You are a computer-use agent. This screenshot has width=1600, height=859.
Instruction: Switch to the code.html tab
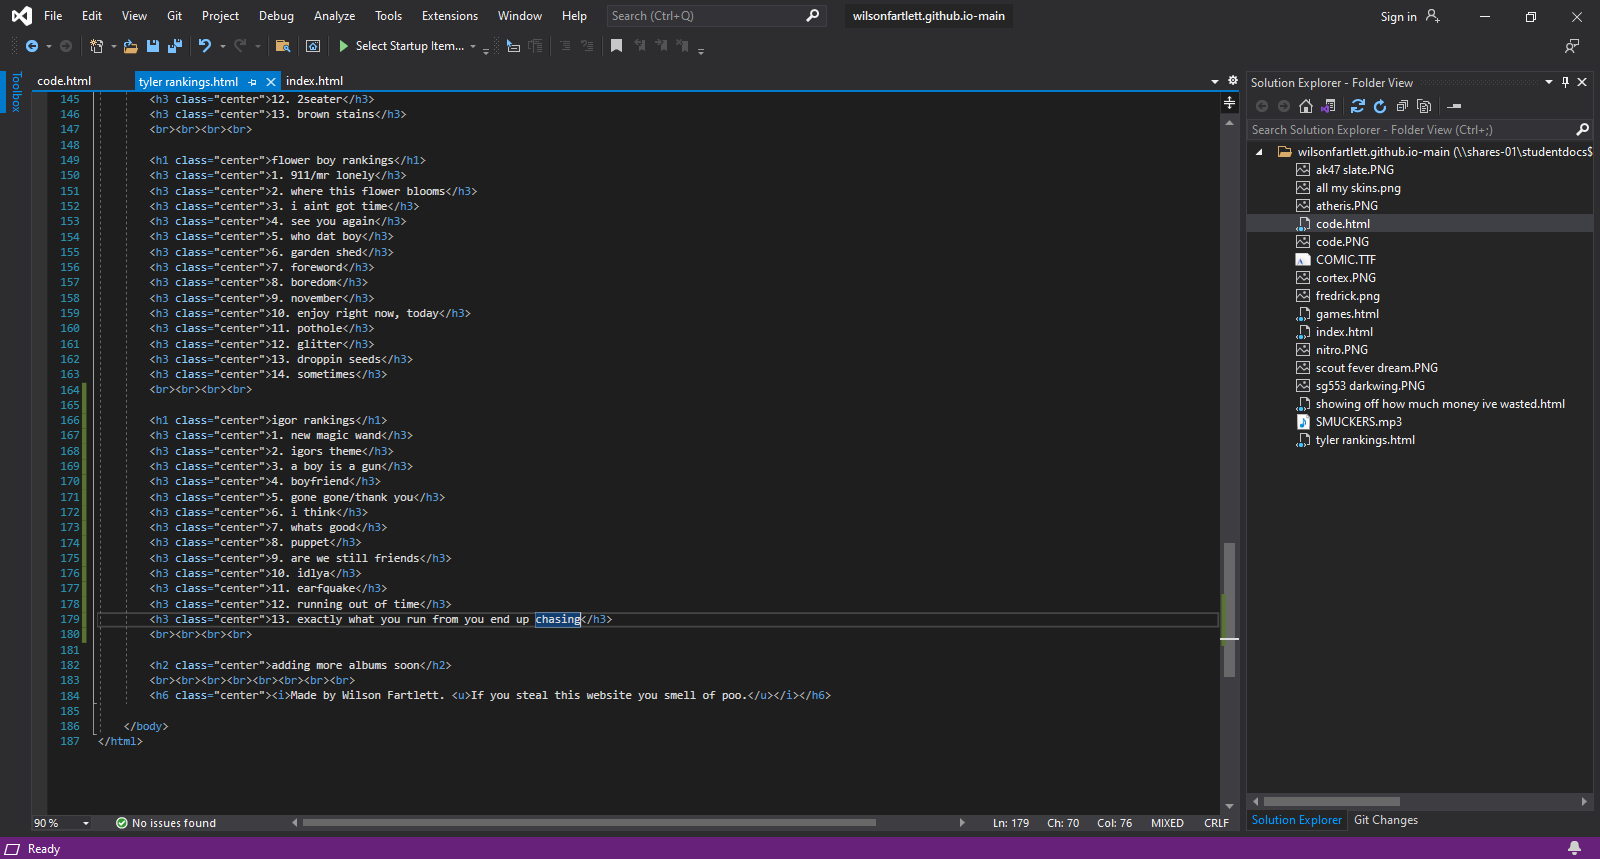[x=64, y=81]
